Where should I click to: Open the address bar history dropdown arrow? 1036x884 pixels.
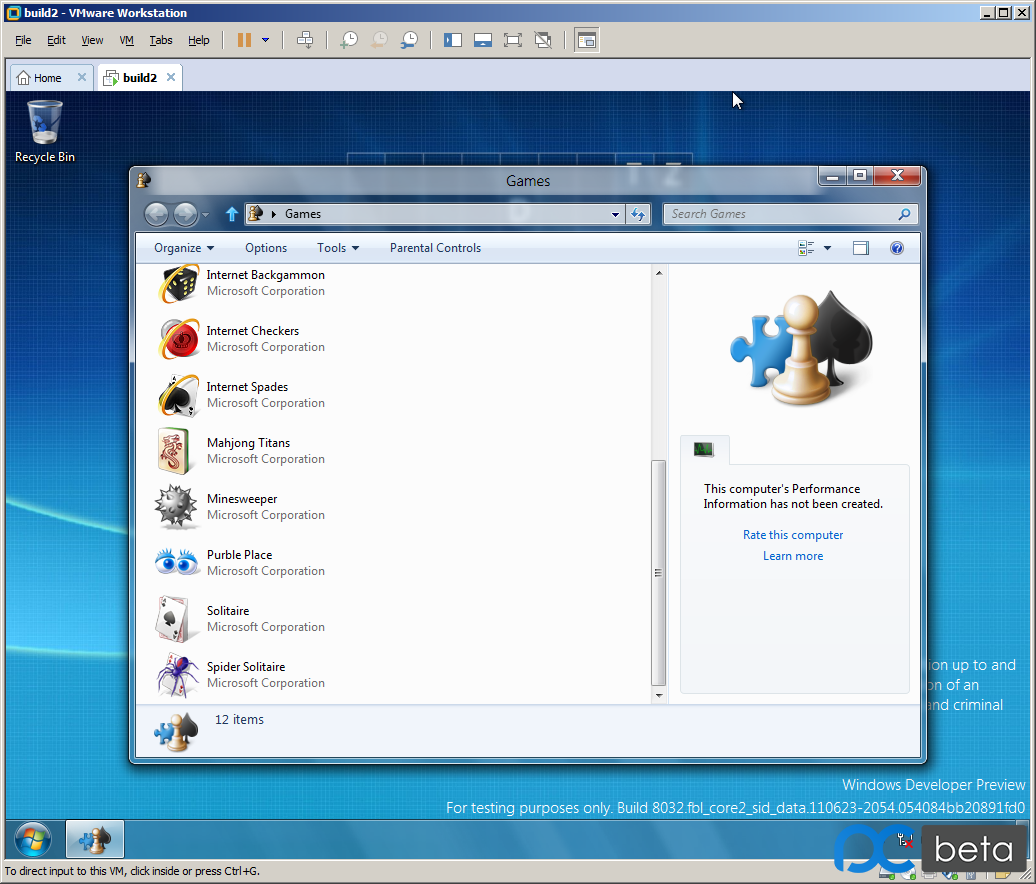coord(615,214)
